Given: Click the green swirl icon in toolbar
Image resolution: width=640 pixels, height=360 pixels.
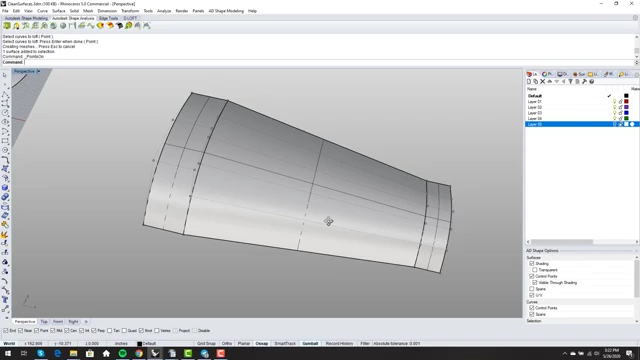Looking at the screenshot, I should tap(129, 26).
